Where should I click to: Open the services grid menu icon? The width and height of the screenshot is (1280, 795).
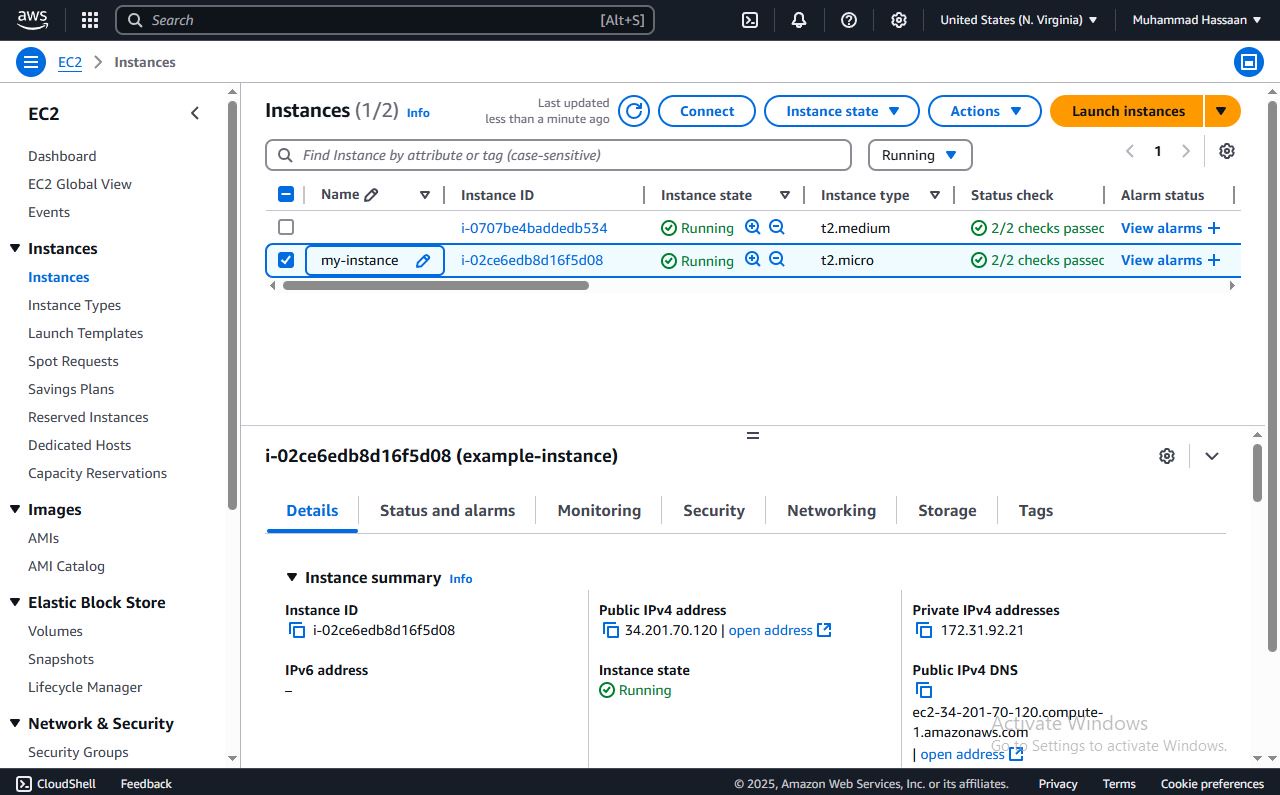tap(90, 20)
